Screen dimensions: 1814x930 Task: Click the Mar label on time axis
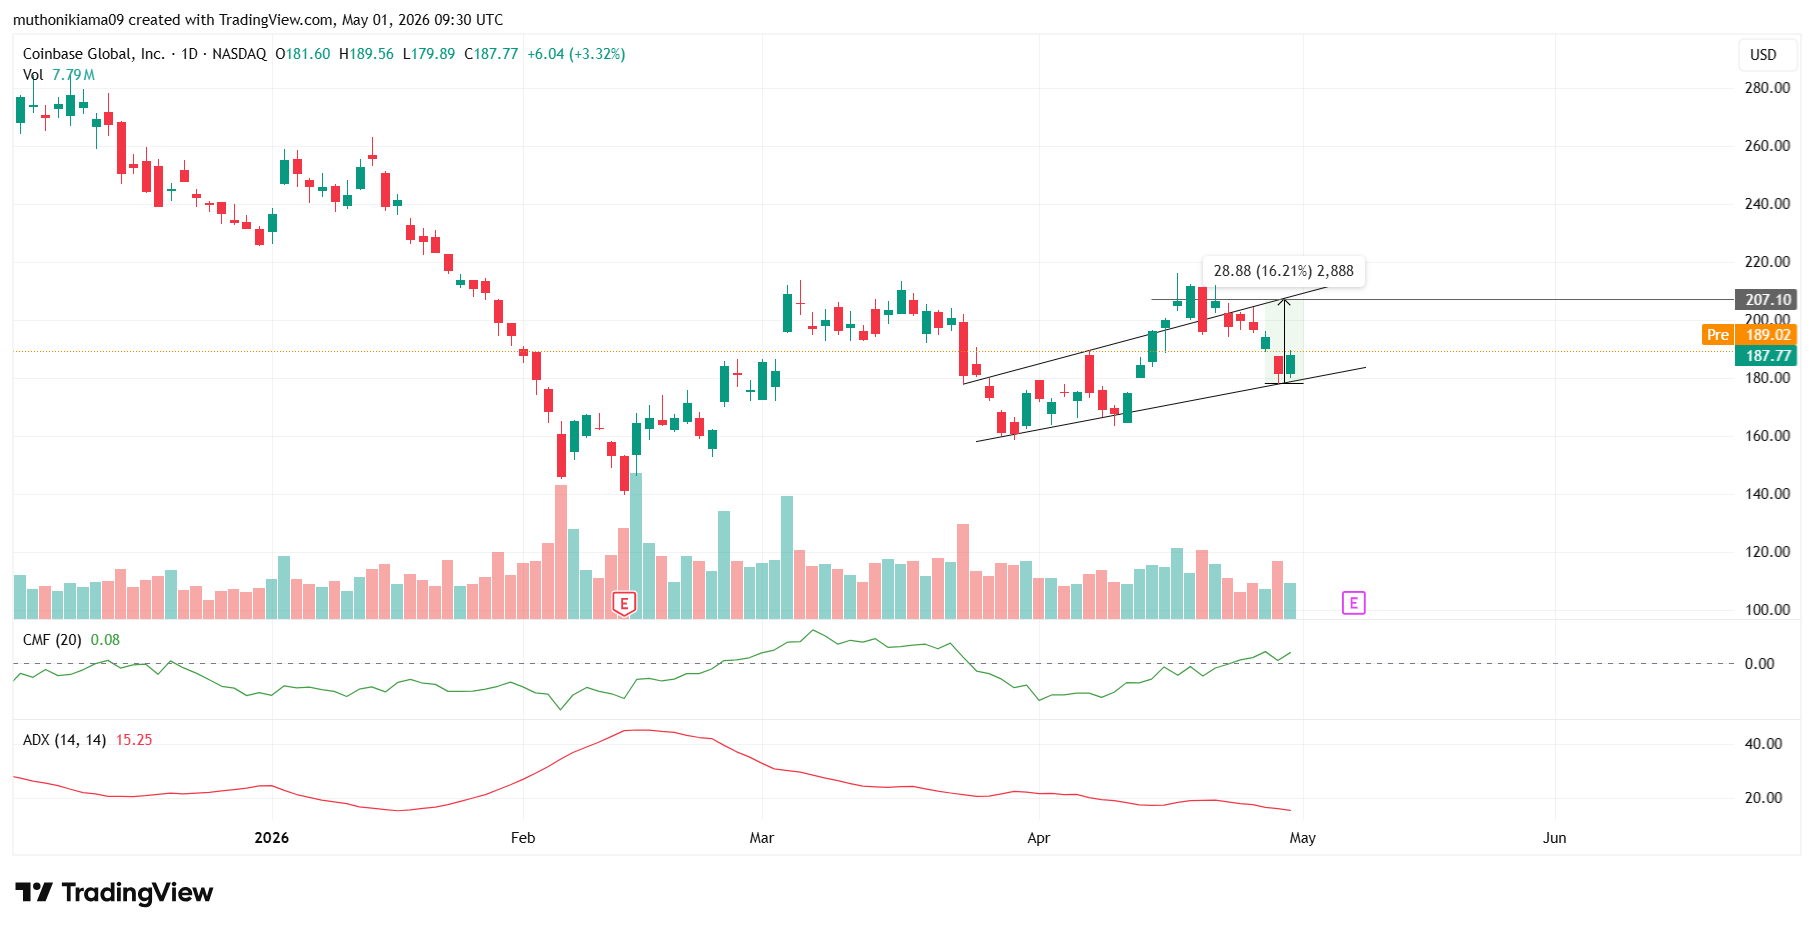pos(762,838)
